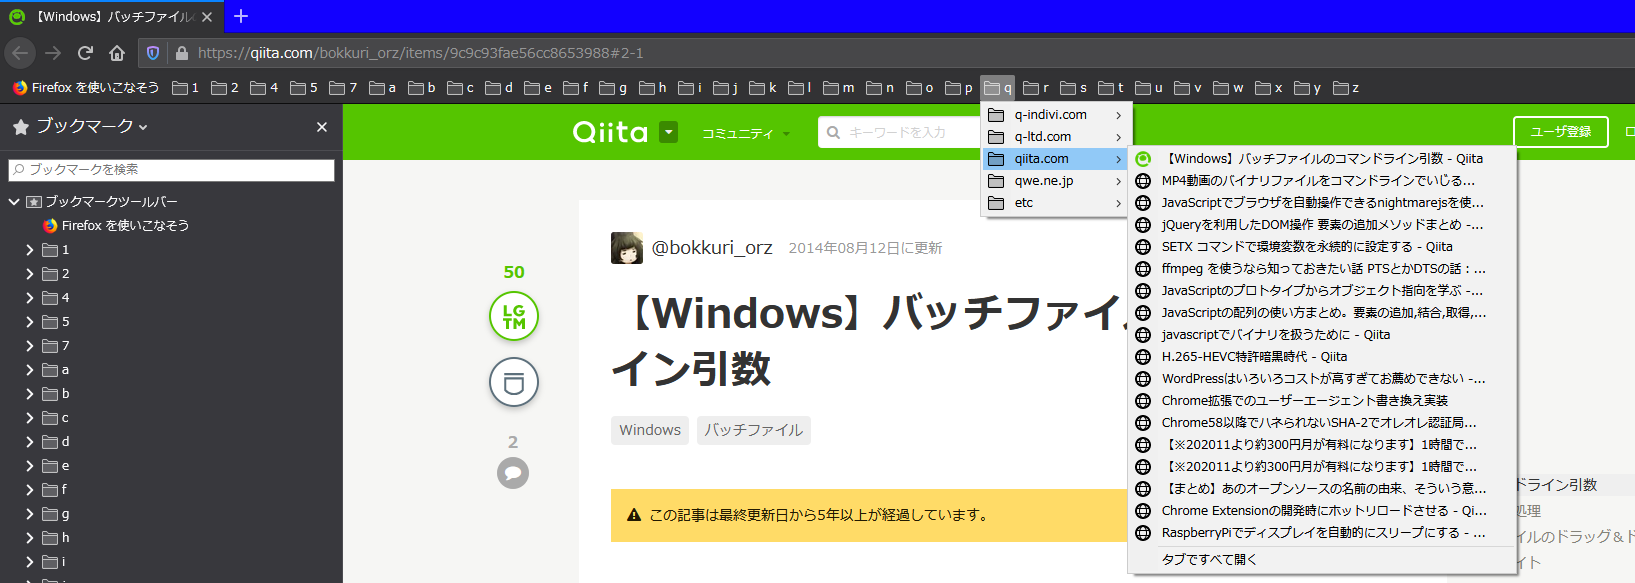The image size is (1635, 583).
Task: Reload the current page
Action: click(x=85, y=53)
